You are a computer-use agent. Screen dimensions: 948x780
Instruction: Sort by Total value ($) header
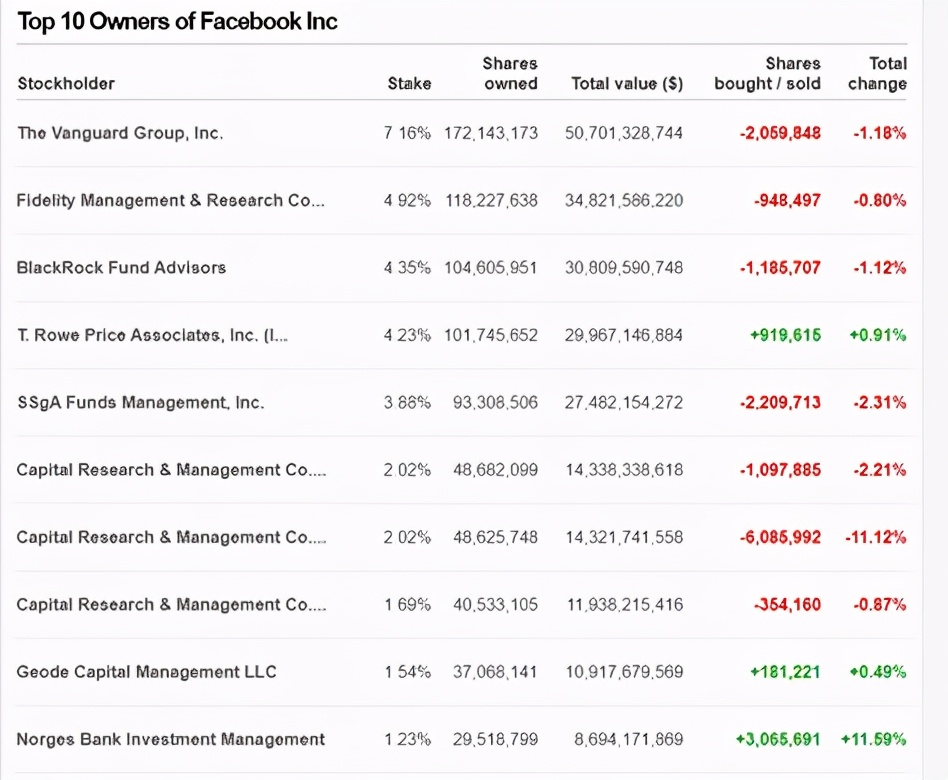click(x=626, y=84)
